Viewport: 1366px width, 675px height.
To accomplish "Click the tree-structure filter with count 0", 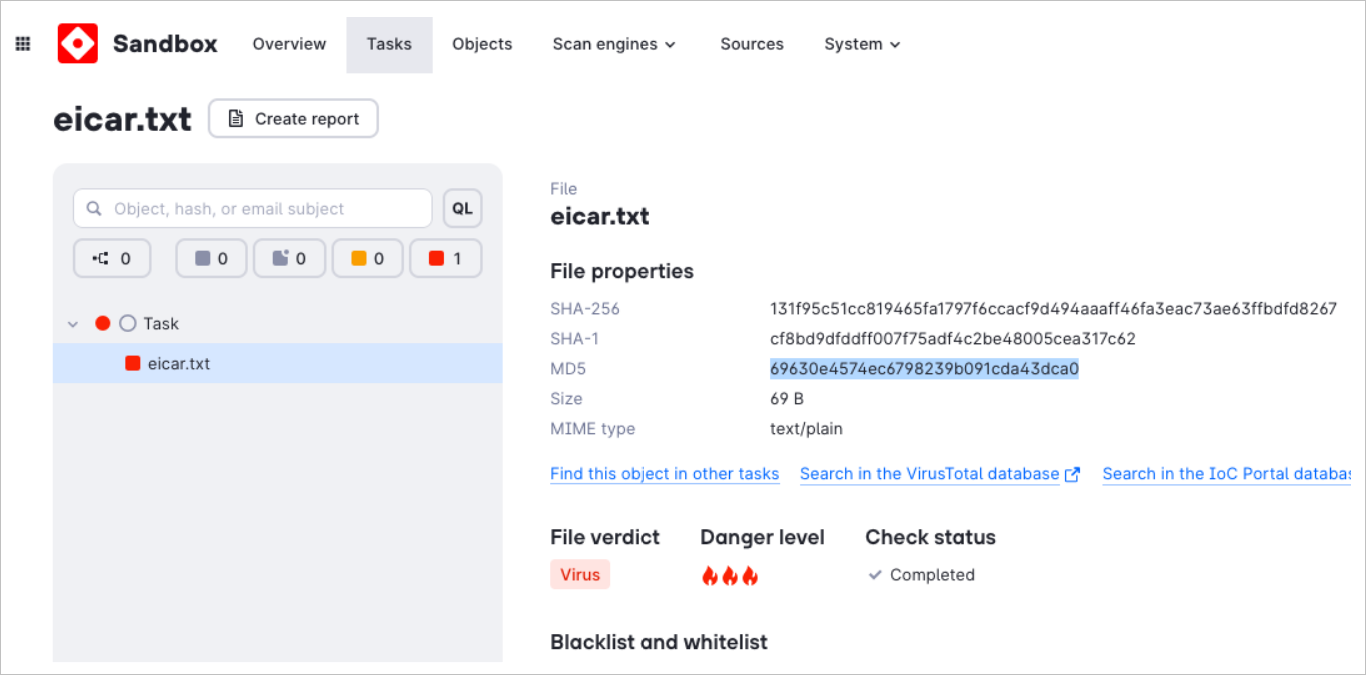I will pyautogui.click(x=112, y=258).
